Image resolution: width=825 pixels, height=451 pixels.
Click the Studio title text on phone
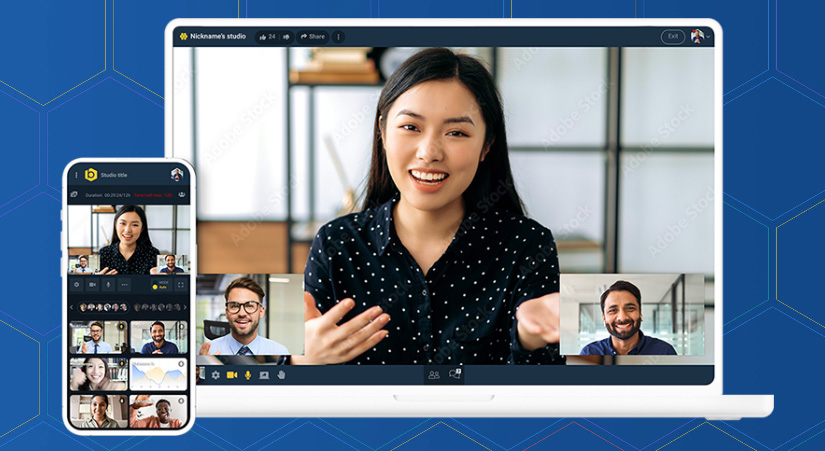(114, 175)
